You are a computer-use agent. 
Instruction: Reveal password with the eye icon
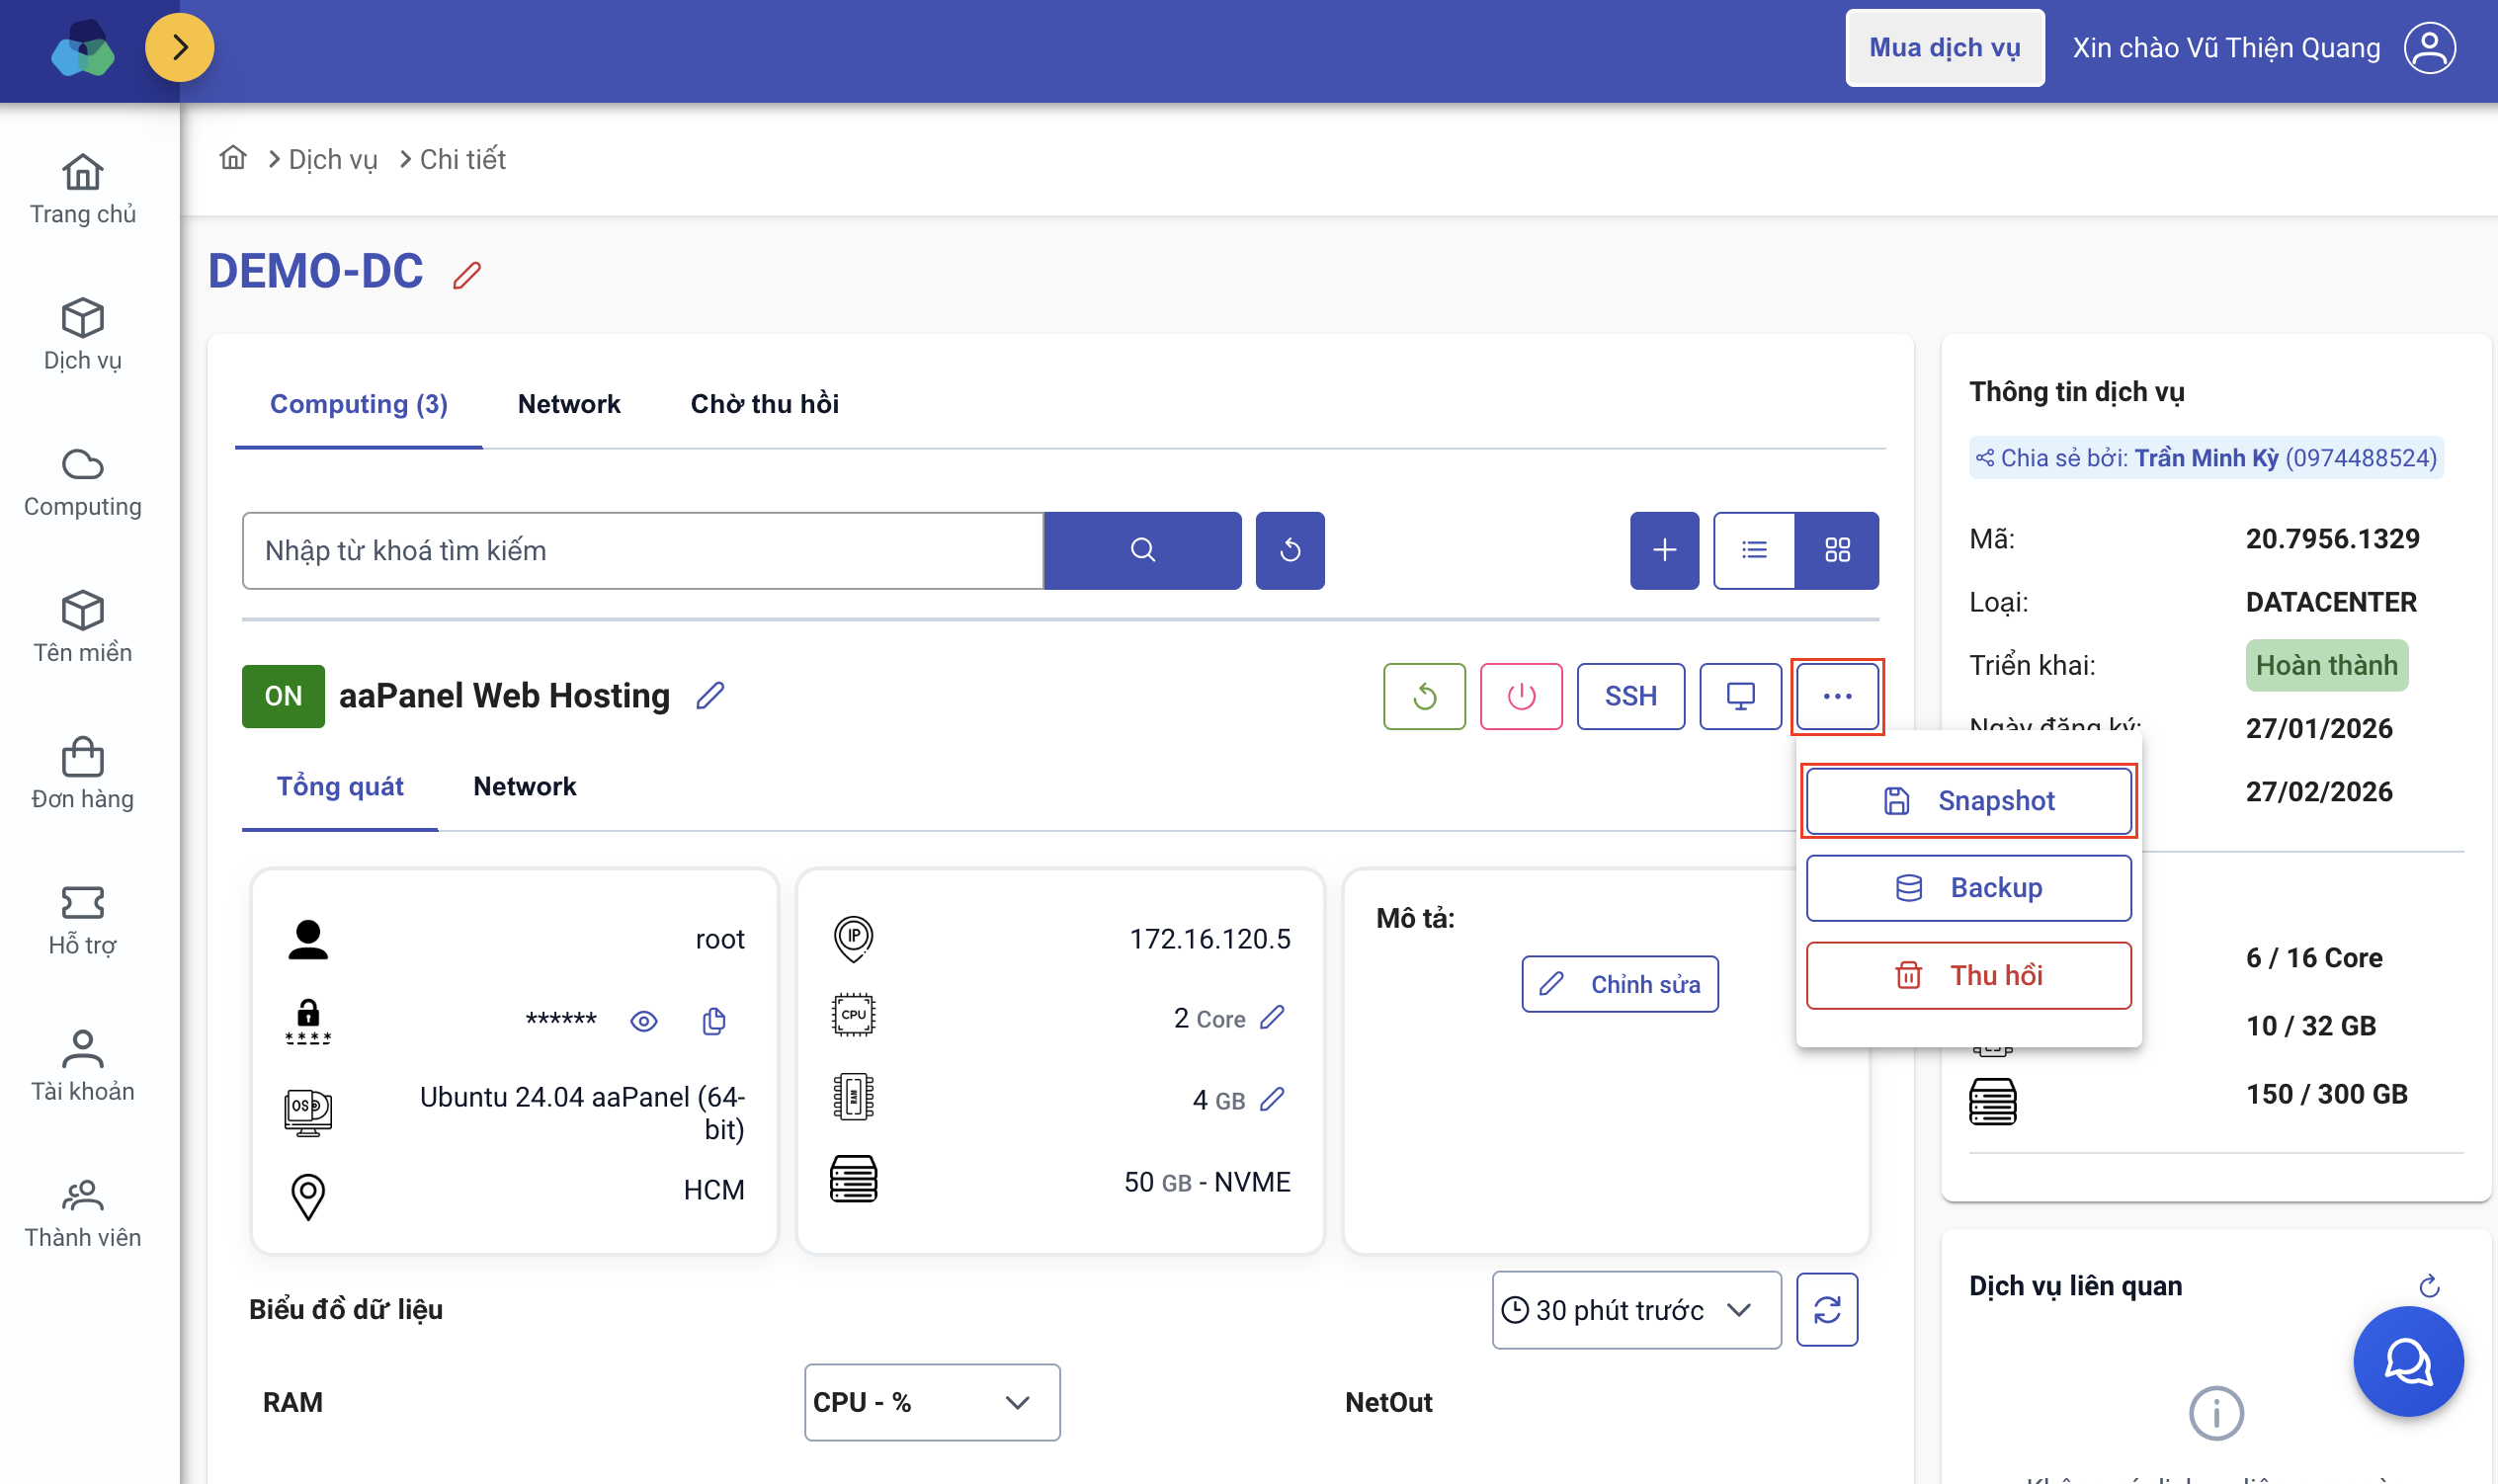coord(644,1020)
